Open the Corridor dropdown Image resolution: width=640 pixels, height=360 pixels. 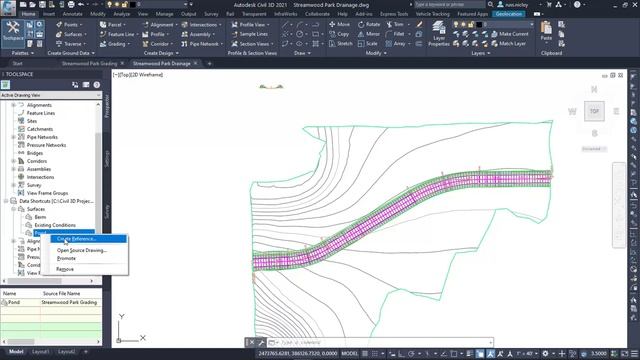coord(158,43)
